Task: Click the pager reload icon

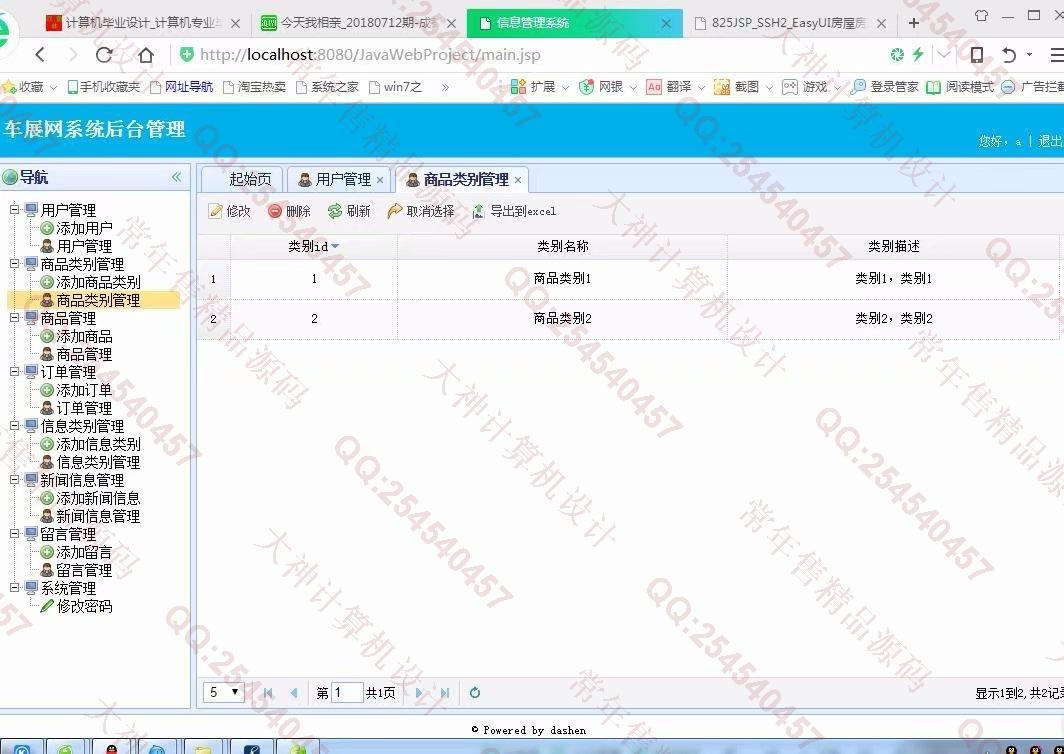Action: point(475,693)
